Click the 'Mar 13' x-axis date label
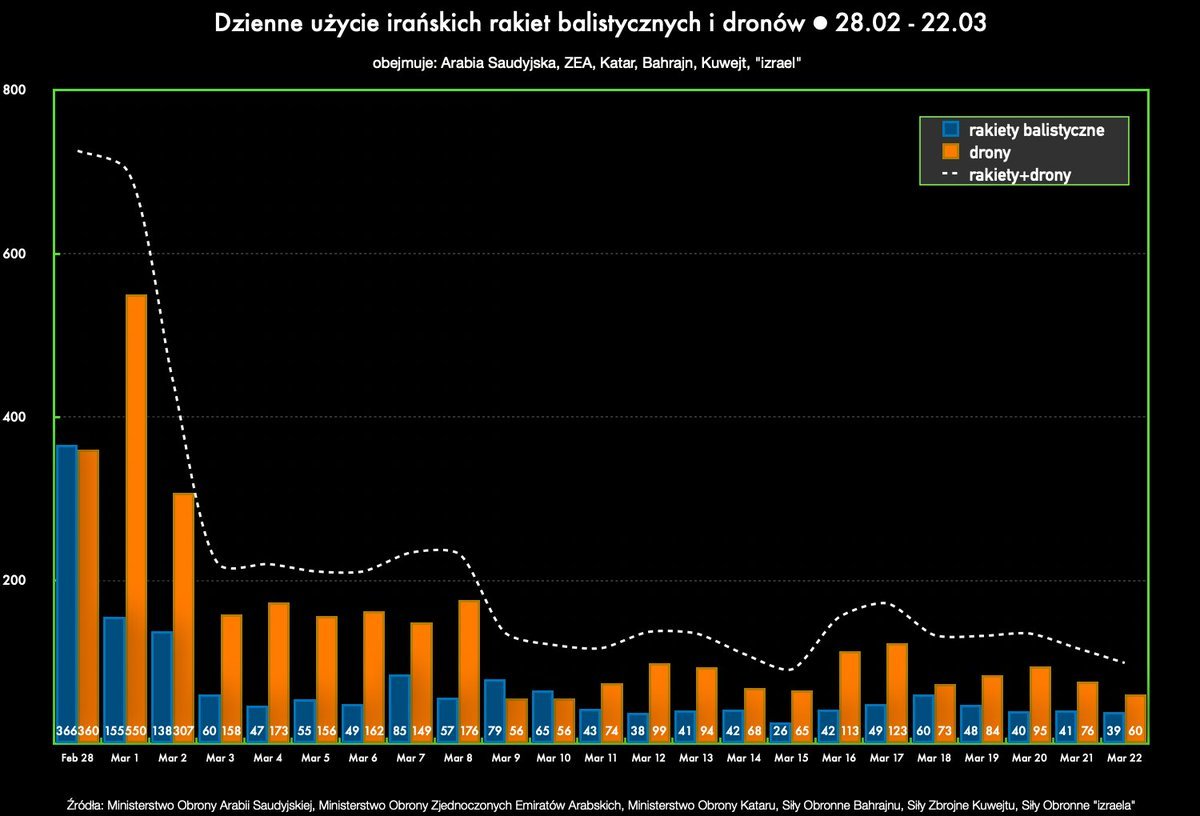 697,759
